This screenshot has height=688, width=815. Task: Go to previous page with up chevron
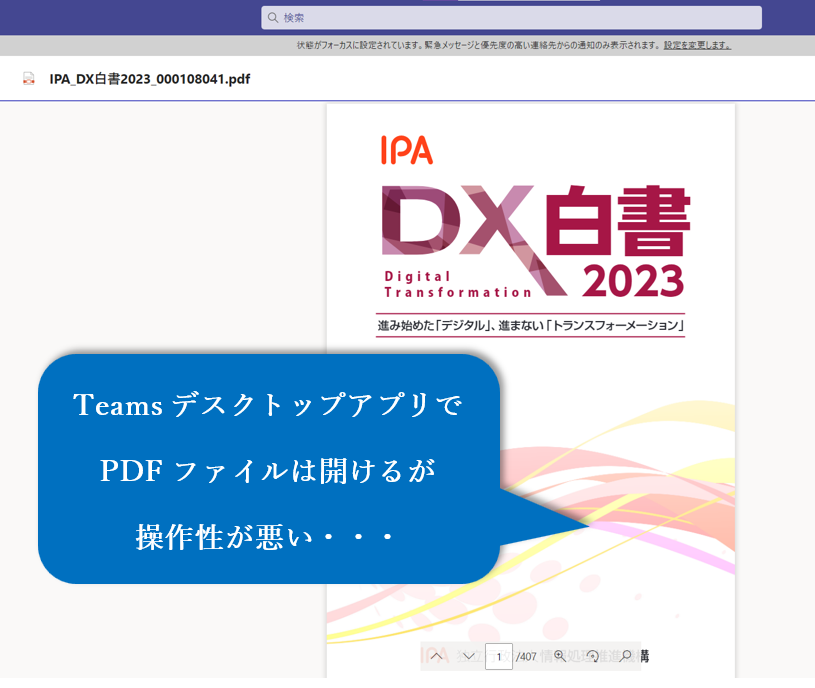437,656
